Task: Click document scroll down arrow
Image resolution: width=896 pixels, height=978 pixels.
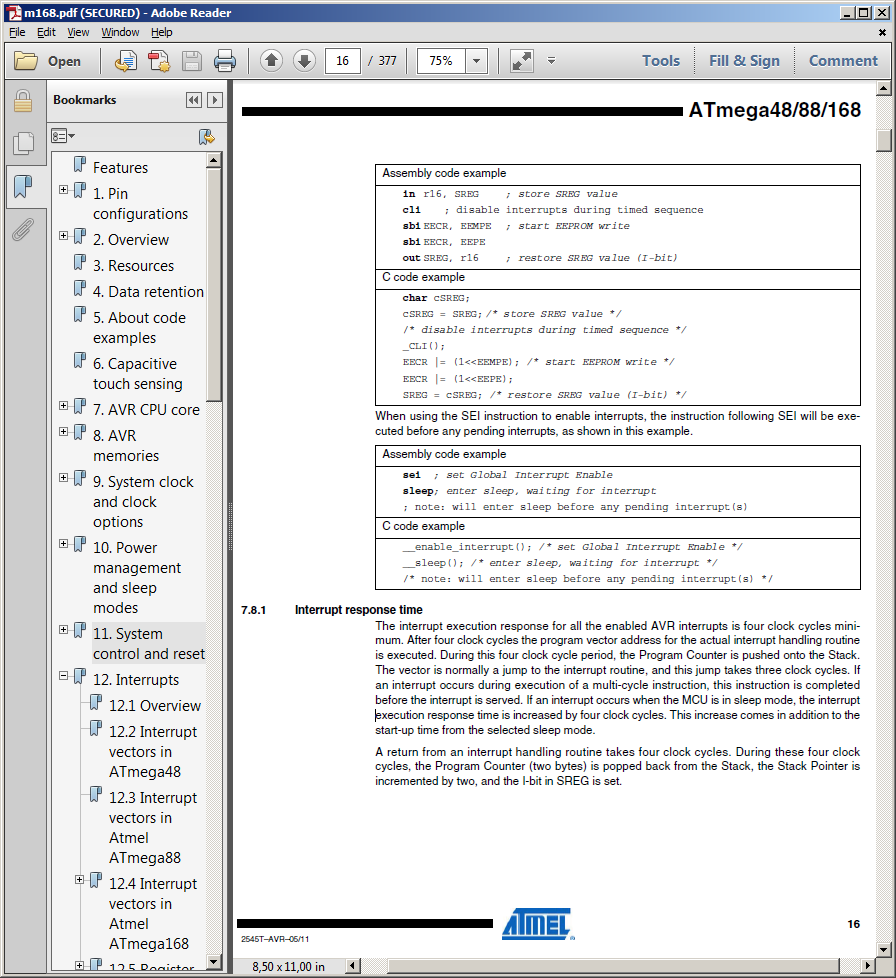Action: pos(884,950)
